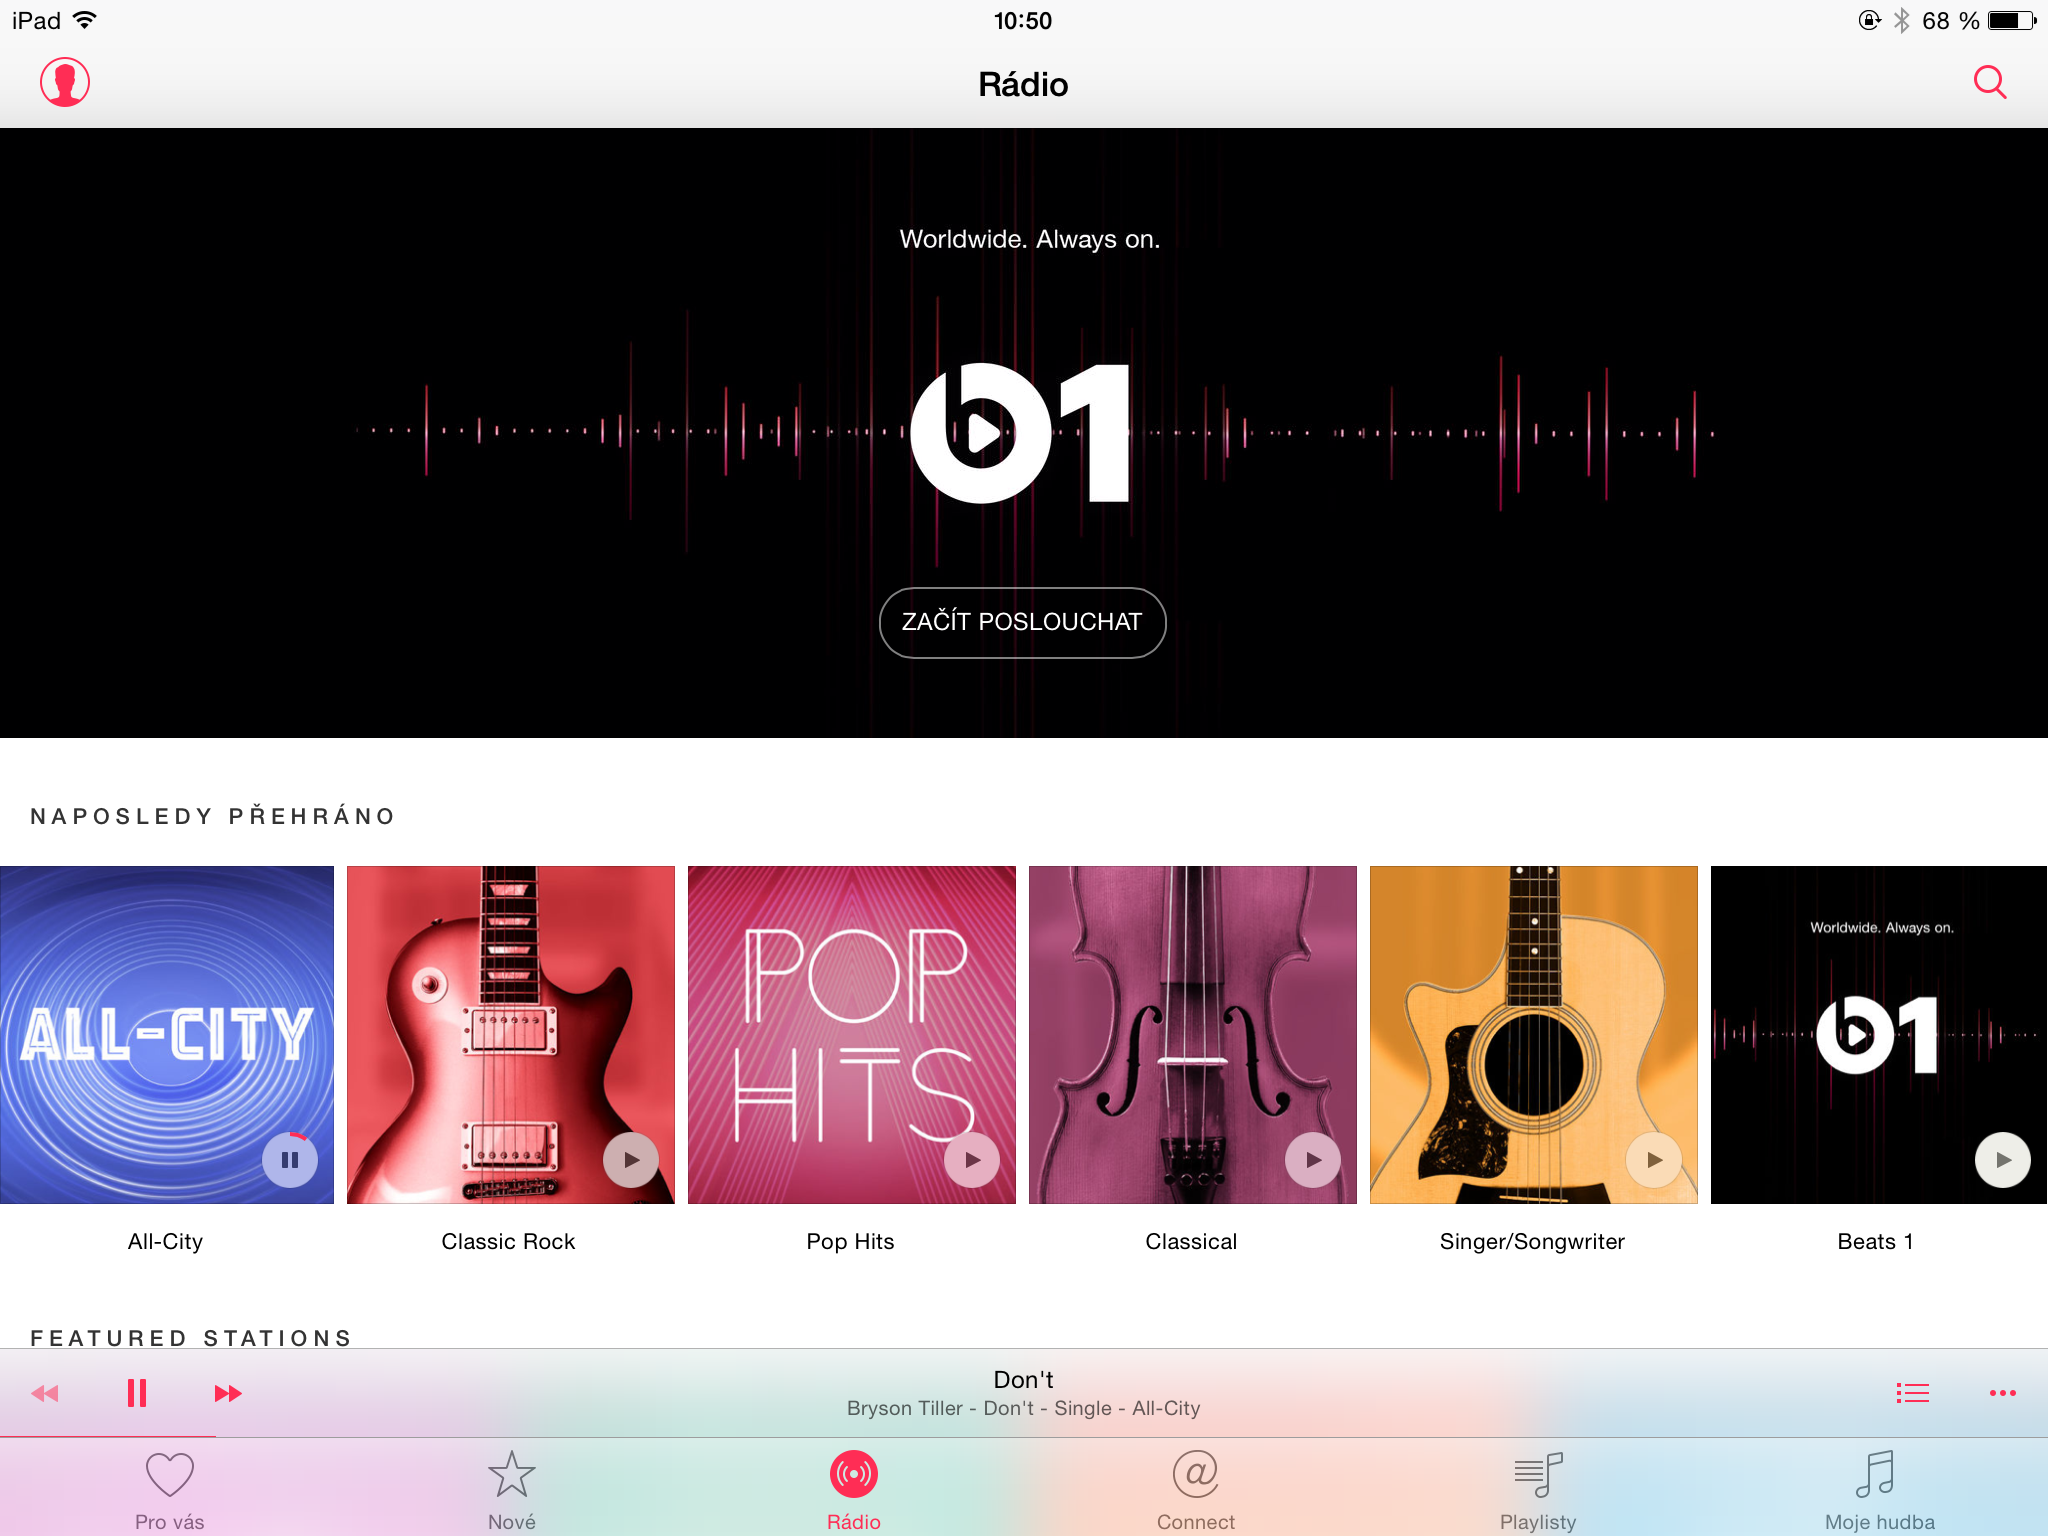Viewport: 2048px width, 1536px height.
Task: Play the Pop Hits station
Action: [972, 1160]
